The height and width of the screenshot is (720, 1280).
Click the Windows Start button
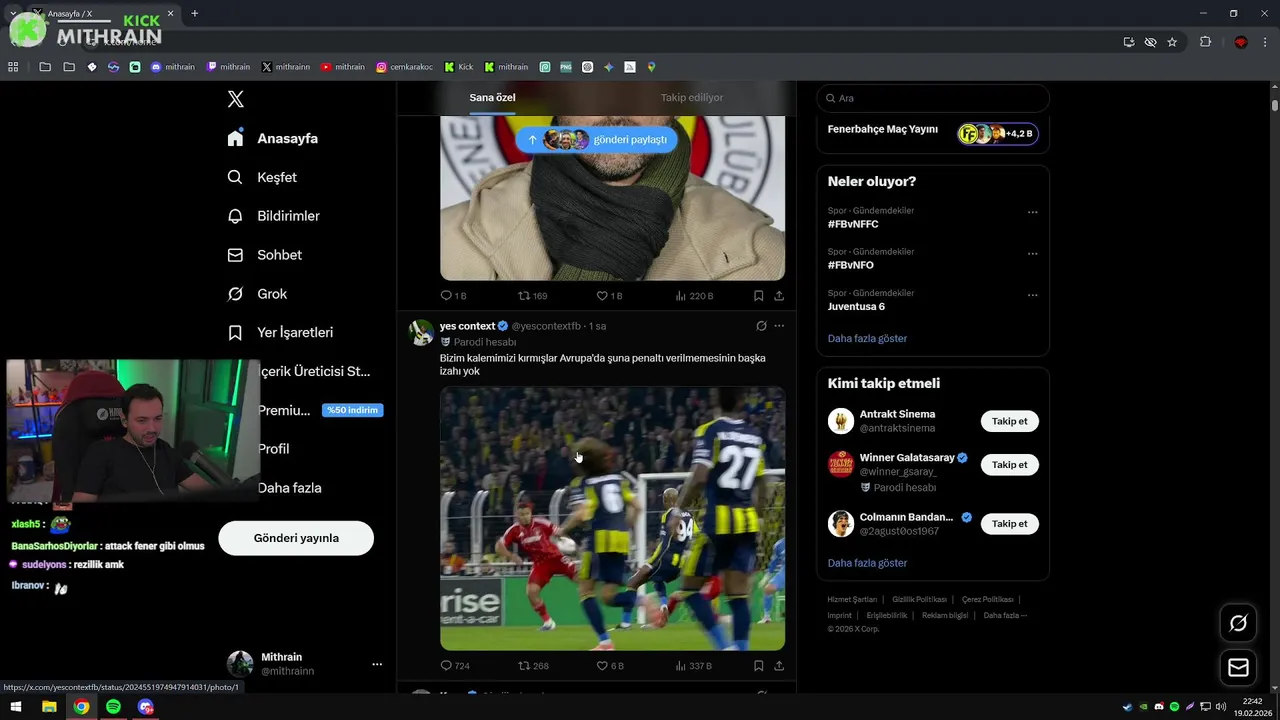click(16, 707)
